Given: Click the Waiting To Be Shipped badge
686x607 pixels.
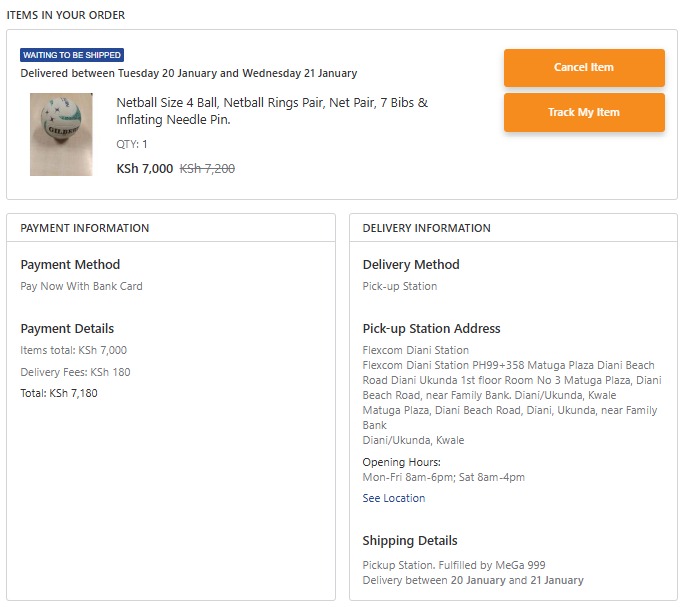Looking at the screenshot, I should tap(72, 55).
